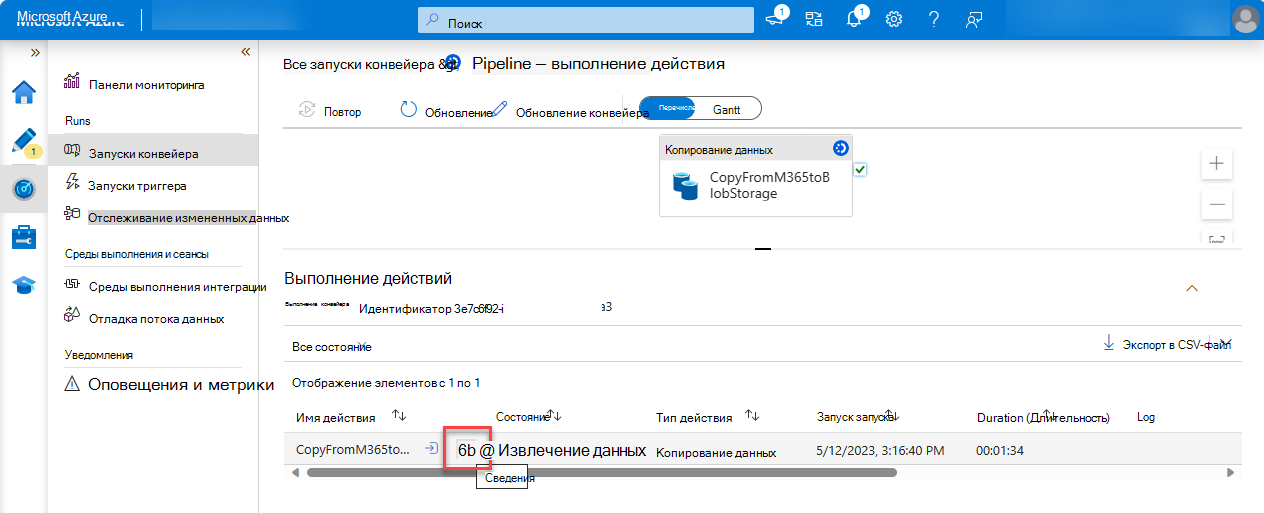The image size is (1264, 513).
Task: Open Learning center graduation cap icon
Action: (x=24, y=285)
